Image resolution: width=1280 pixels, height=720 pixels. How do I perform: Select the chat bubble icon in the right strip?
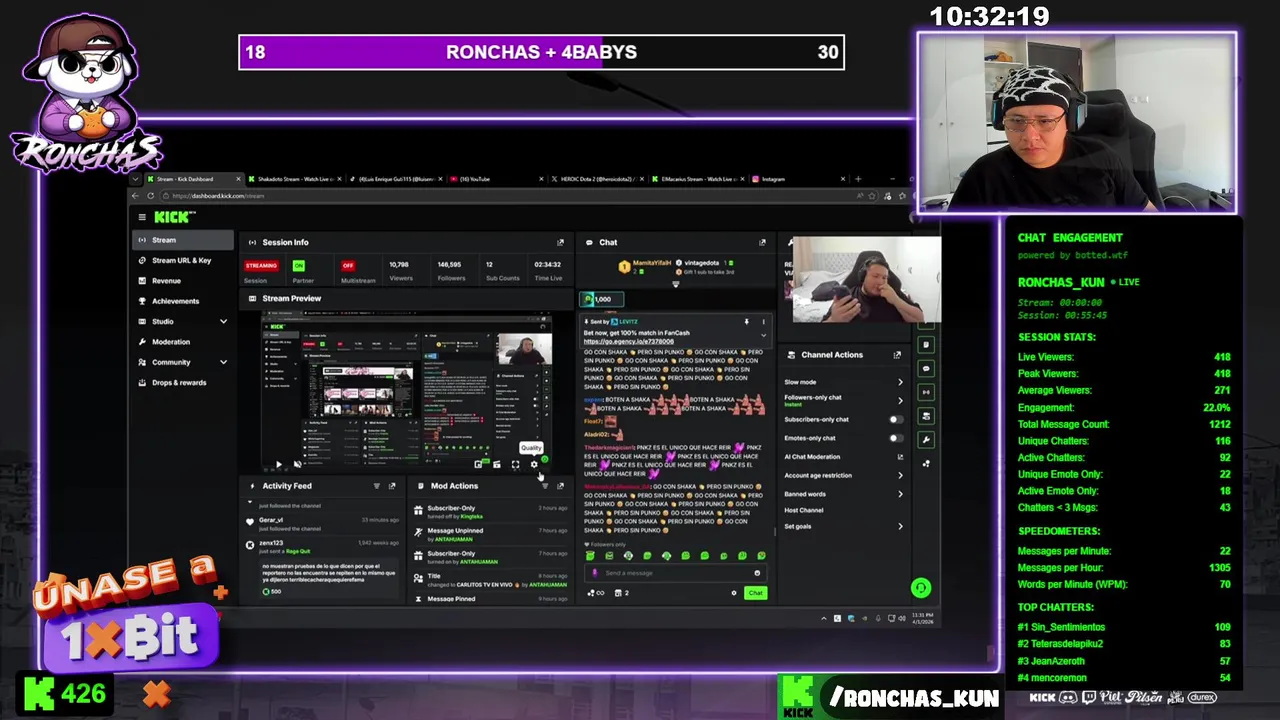926,368
